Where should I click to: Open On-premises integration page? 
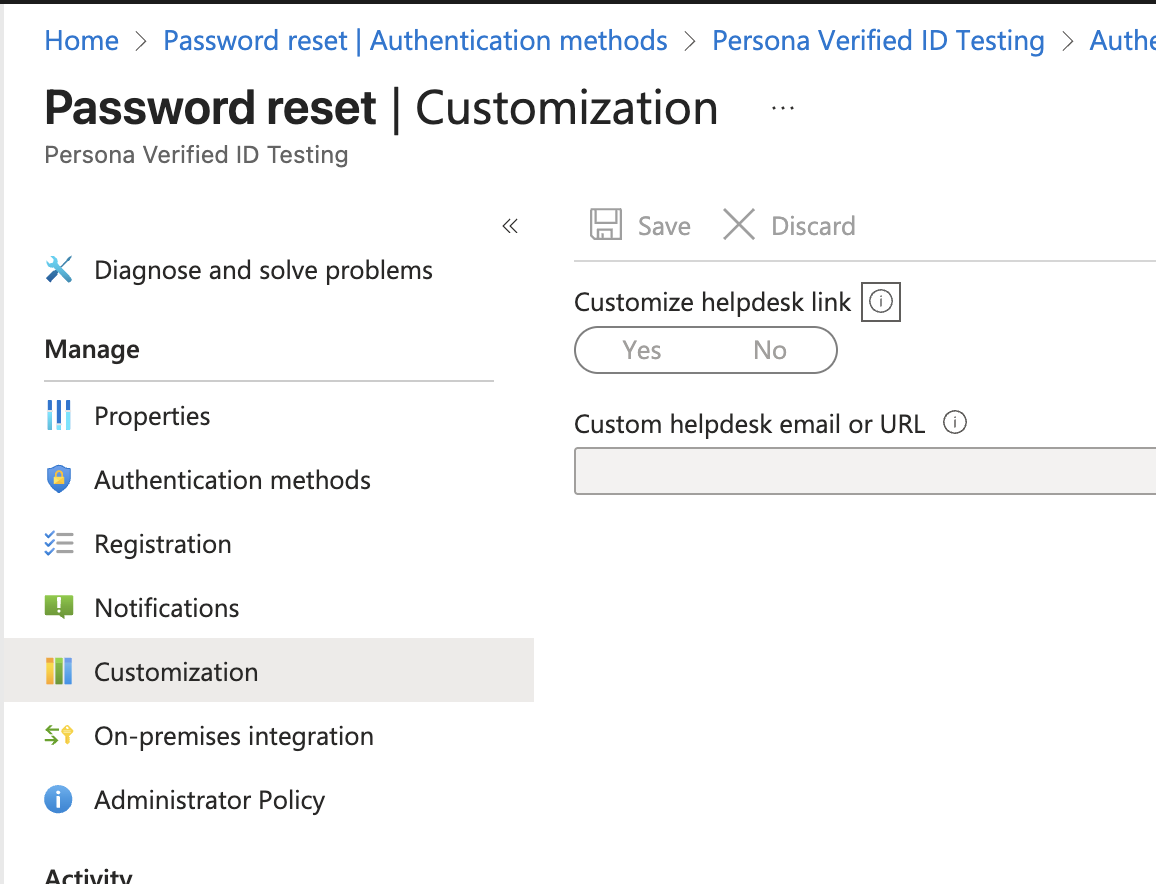tap(234, 736)
